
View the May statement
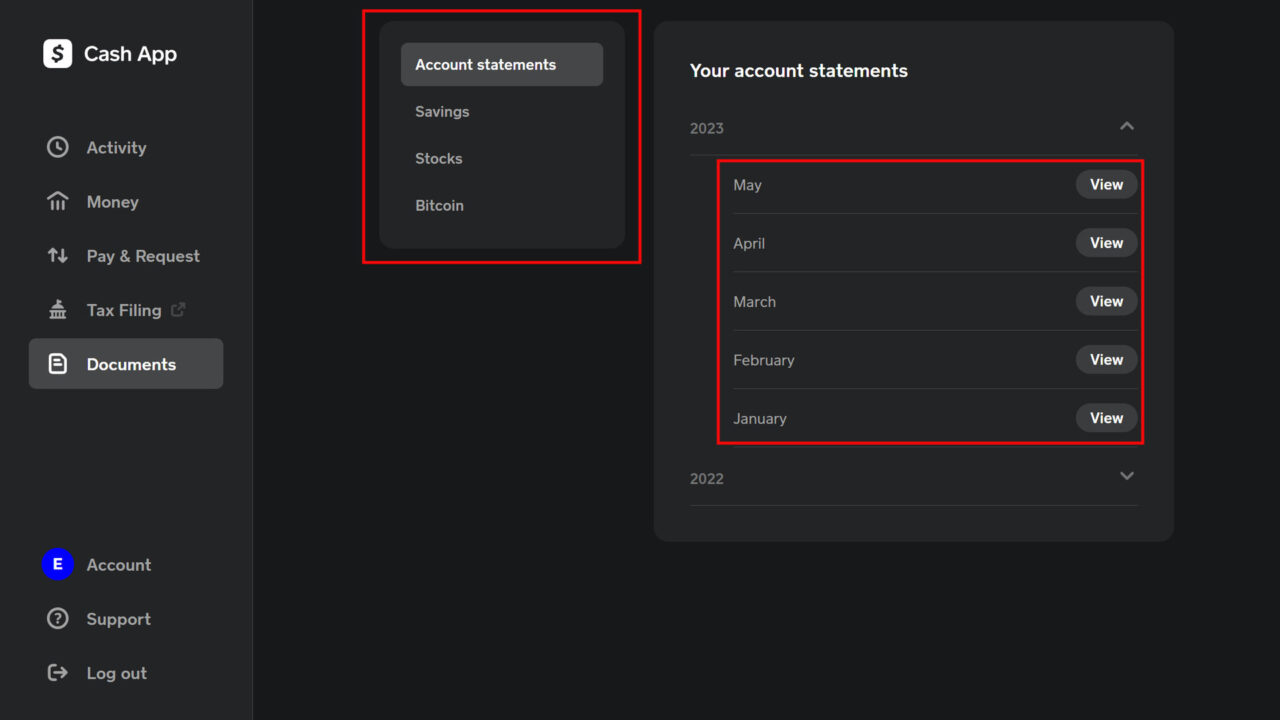click(x=1106, y=184)
